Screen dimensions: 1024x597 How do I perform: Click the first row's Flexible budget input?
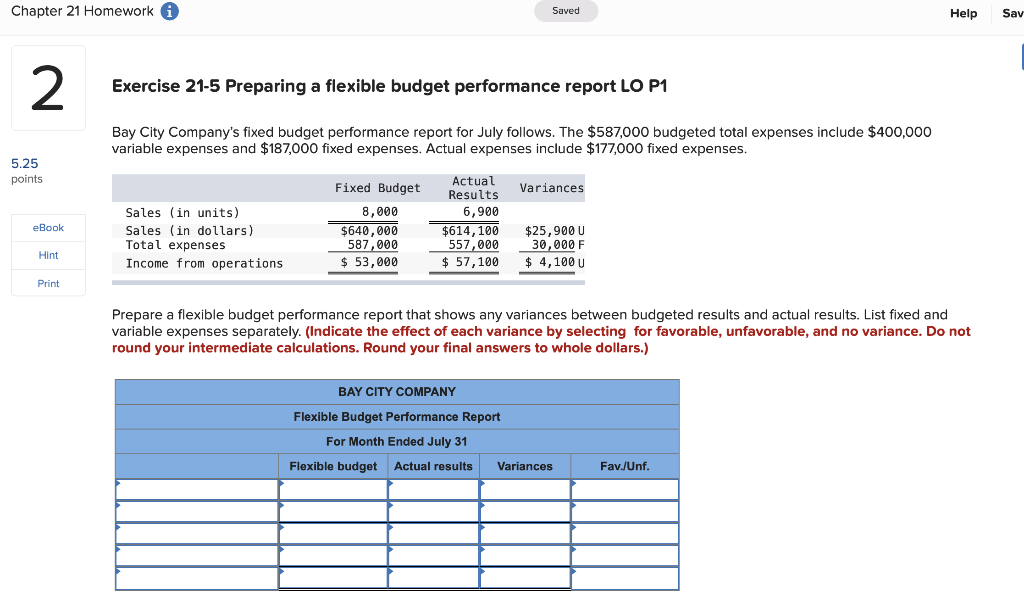(x=333, y=489)
